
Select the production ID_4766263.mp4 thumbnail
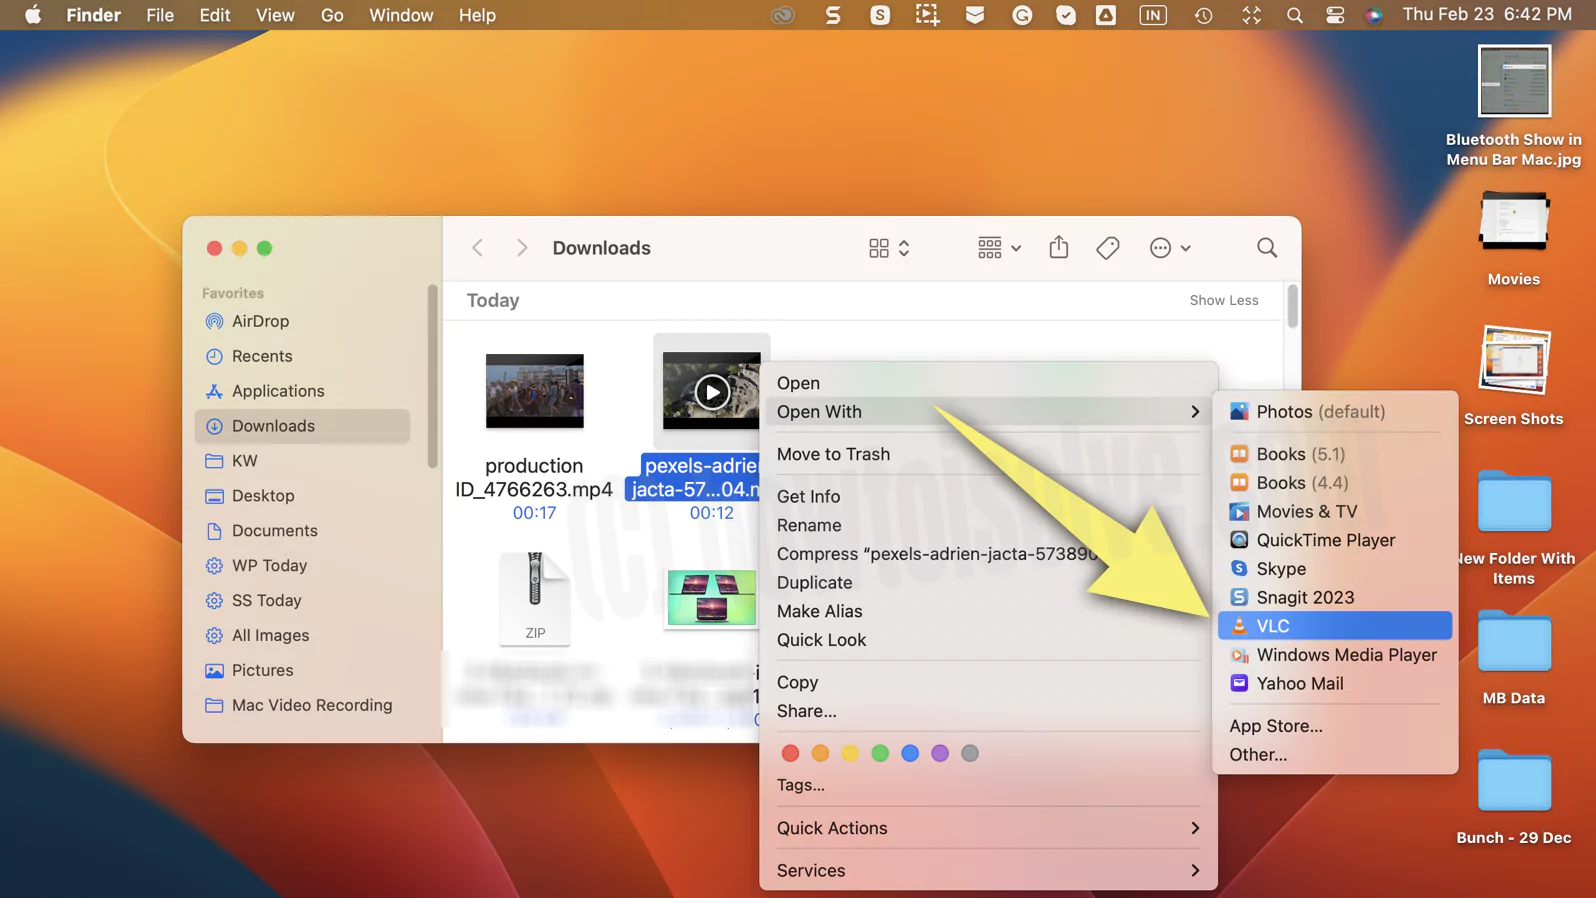coord(535,391)
